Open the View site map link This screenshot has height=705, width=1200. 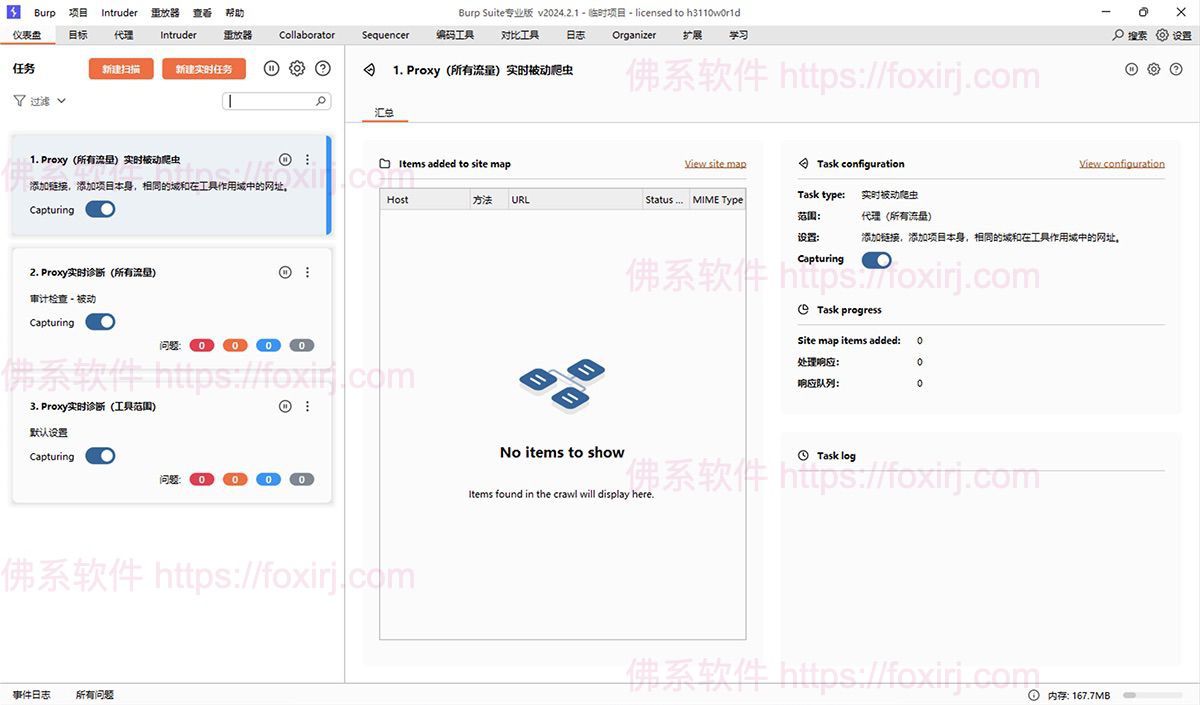715,164
